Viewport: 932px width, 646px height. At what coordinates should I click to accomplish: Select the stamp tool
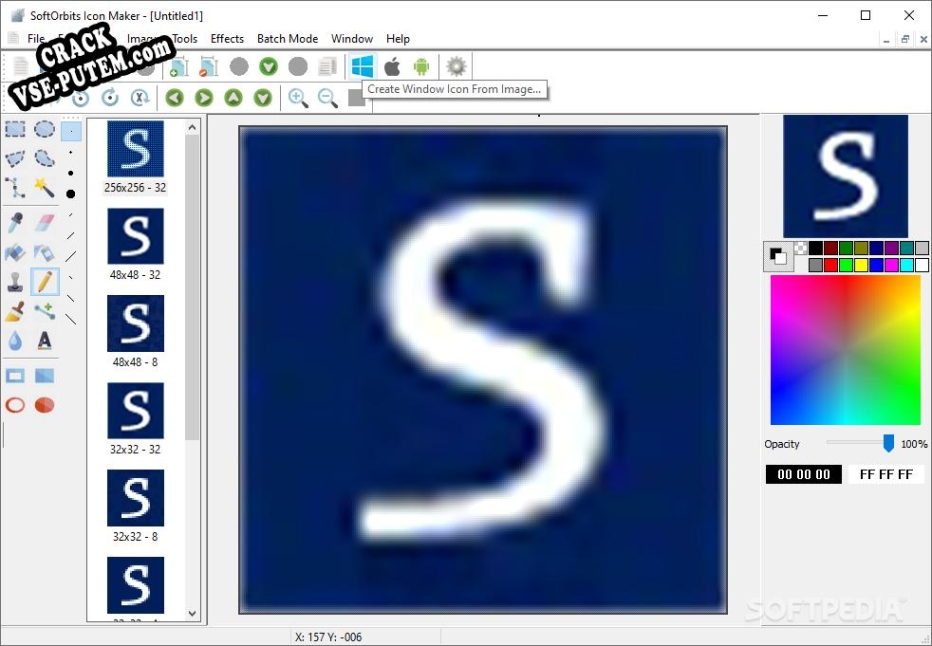pos(15,282)
